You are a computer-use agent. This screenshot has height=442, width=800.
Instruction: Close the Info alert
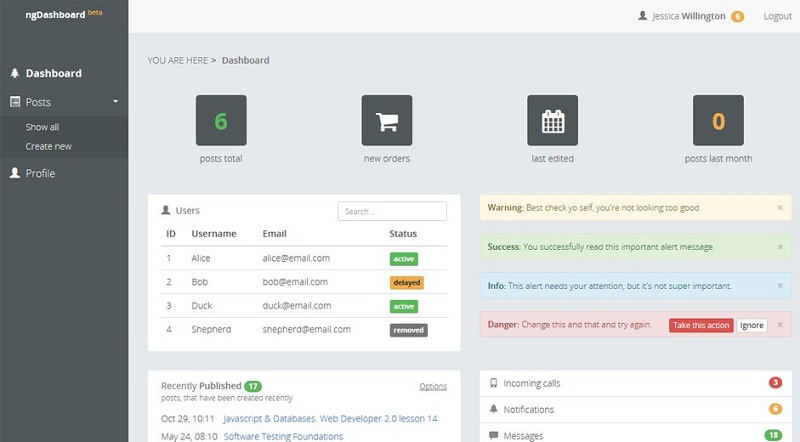pyautogui.click(x=780, y=286)
